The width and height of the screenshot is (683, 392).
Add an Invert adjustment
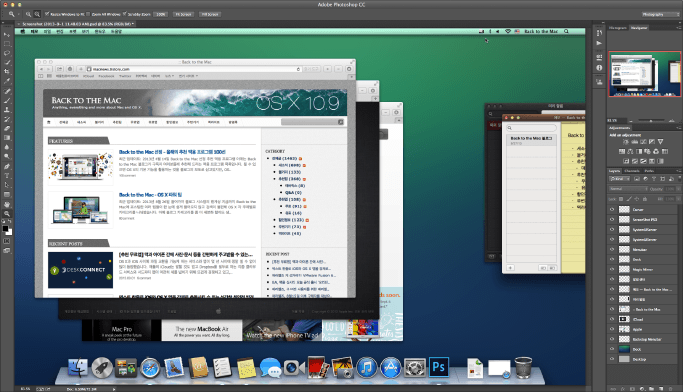pos(626,161)
